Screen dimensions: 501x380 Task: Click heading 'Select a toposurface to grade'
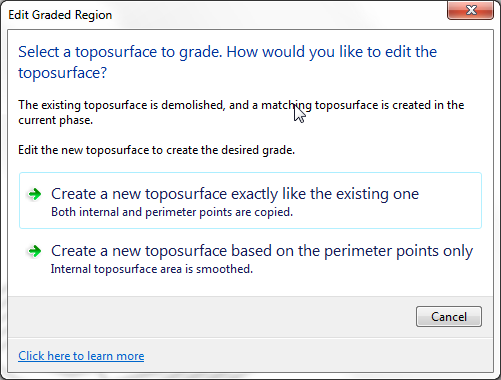coord(227,62)
